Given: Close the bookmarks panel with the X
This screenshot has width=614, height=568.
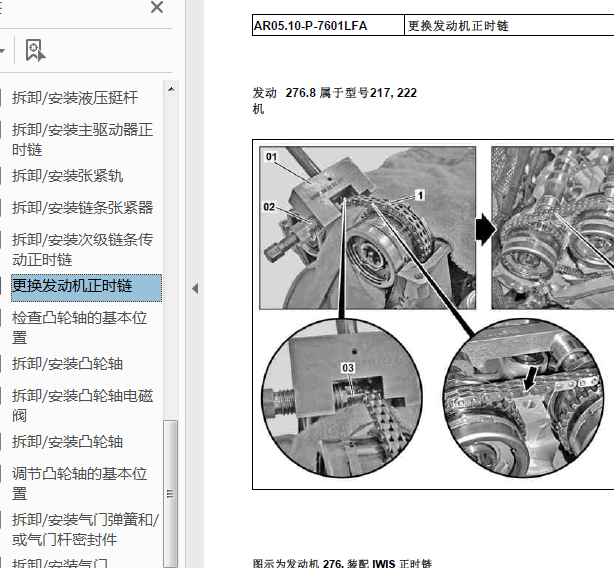Looking at the screenshot, I should 157,7.
